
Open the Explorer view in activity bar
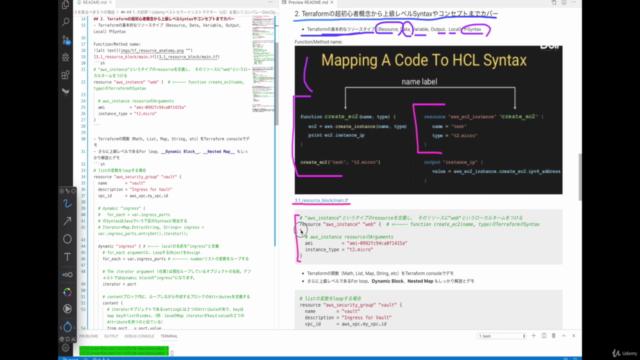click(x=65, y=5)
